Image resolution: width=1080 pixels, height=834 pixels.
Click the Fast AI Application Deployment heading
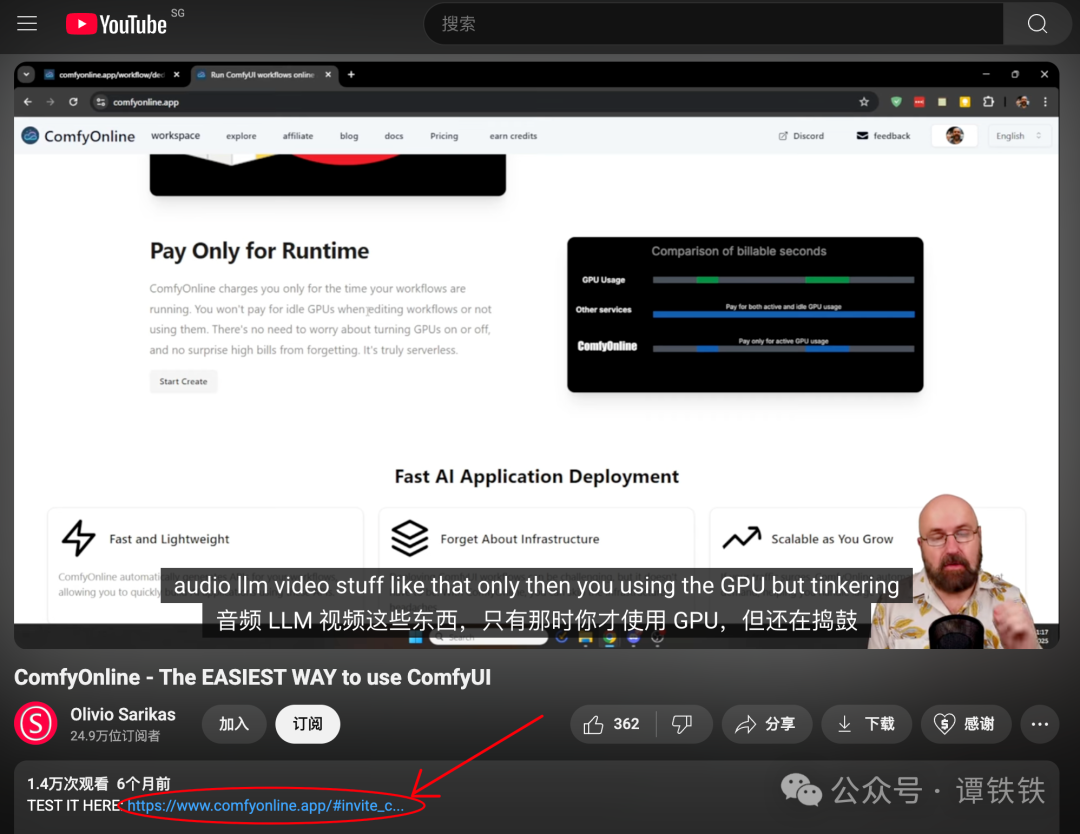pyautogui.click(x=537, y=477)
